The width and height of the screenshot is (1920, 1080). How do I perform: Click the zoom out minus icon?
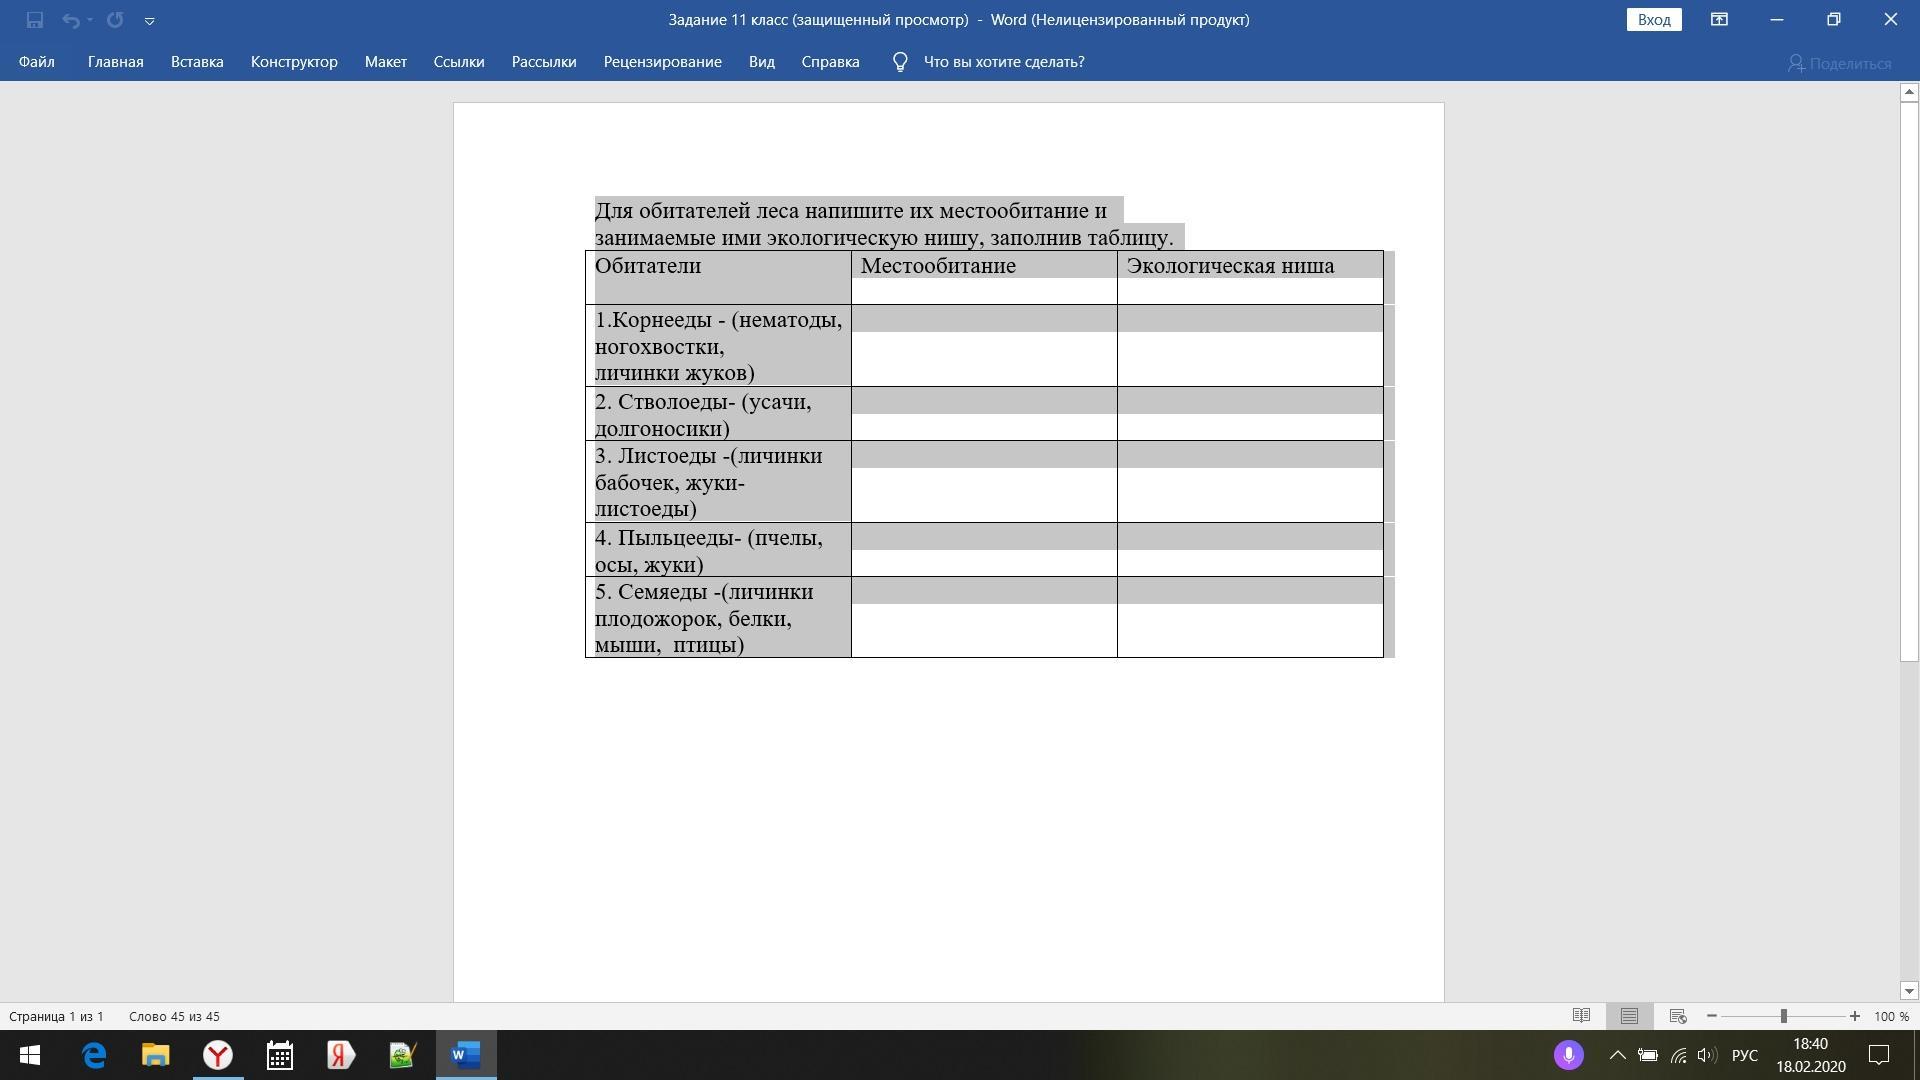click(1712, 1016)
